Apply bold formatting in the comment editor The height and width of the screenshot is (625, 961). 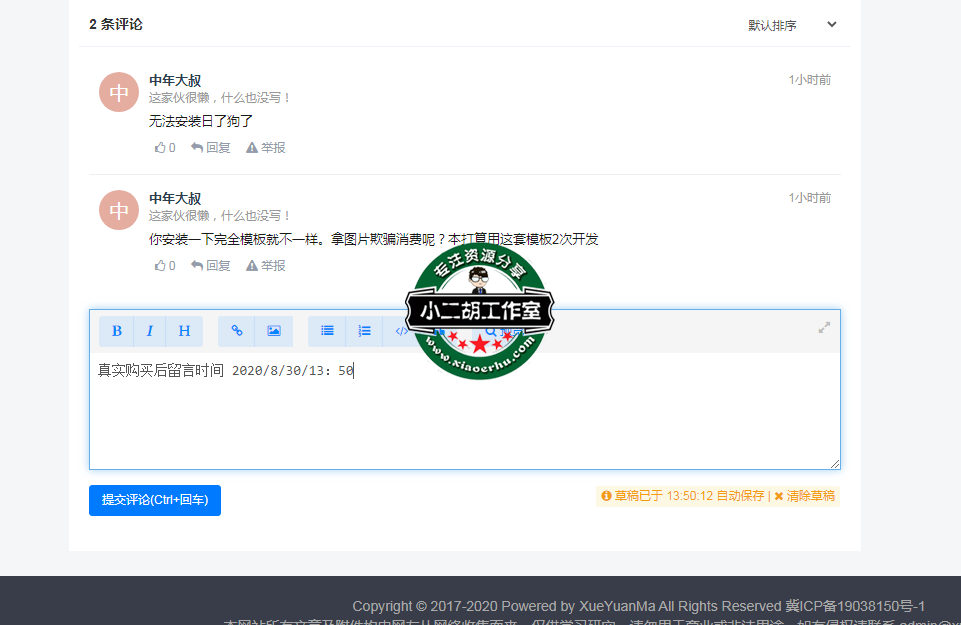click(116, 331)
